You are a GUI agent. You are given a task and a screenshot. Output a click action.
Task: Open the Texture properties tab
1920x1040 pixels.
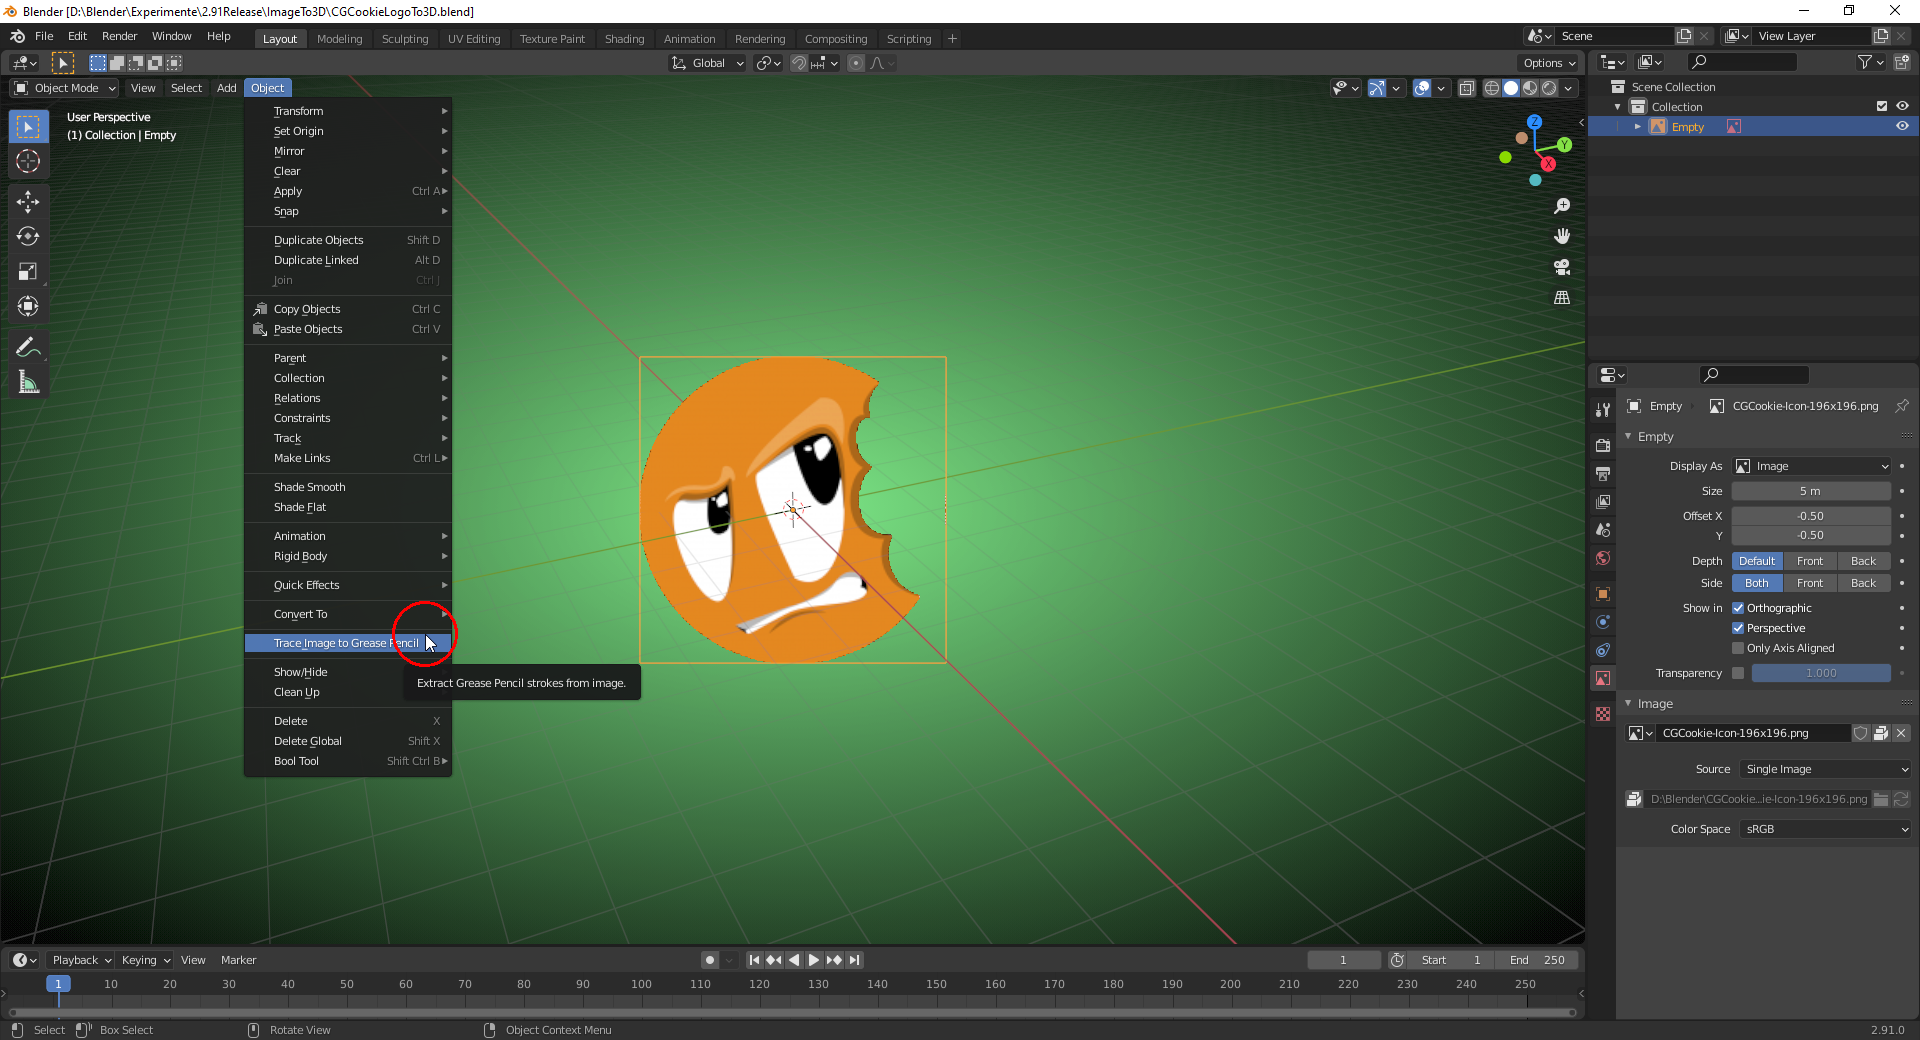click(1603, 714)
